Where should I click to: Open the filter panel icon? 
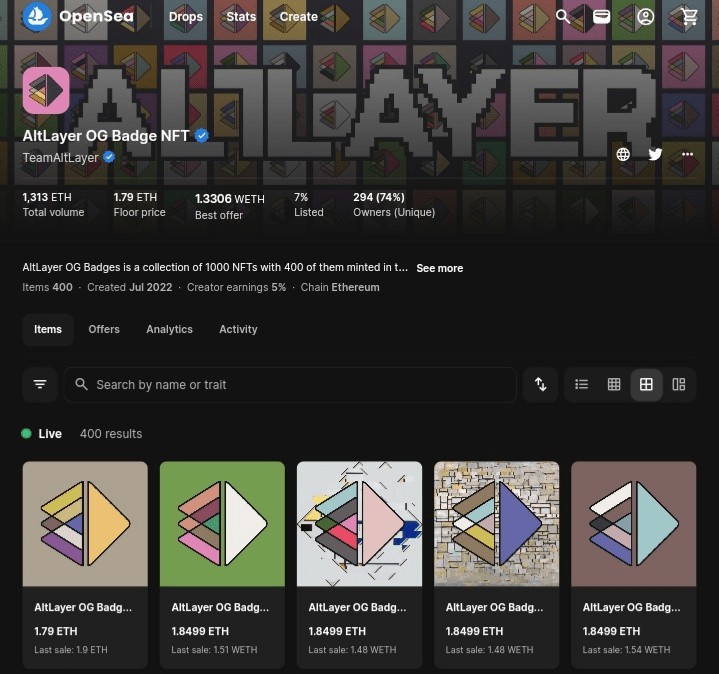pyautogui.click(x=40, y=384)
